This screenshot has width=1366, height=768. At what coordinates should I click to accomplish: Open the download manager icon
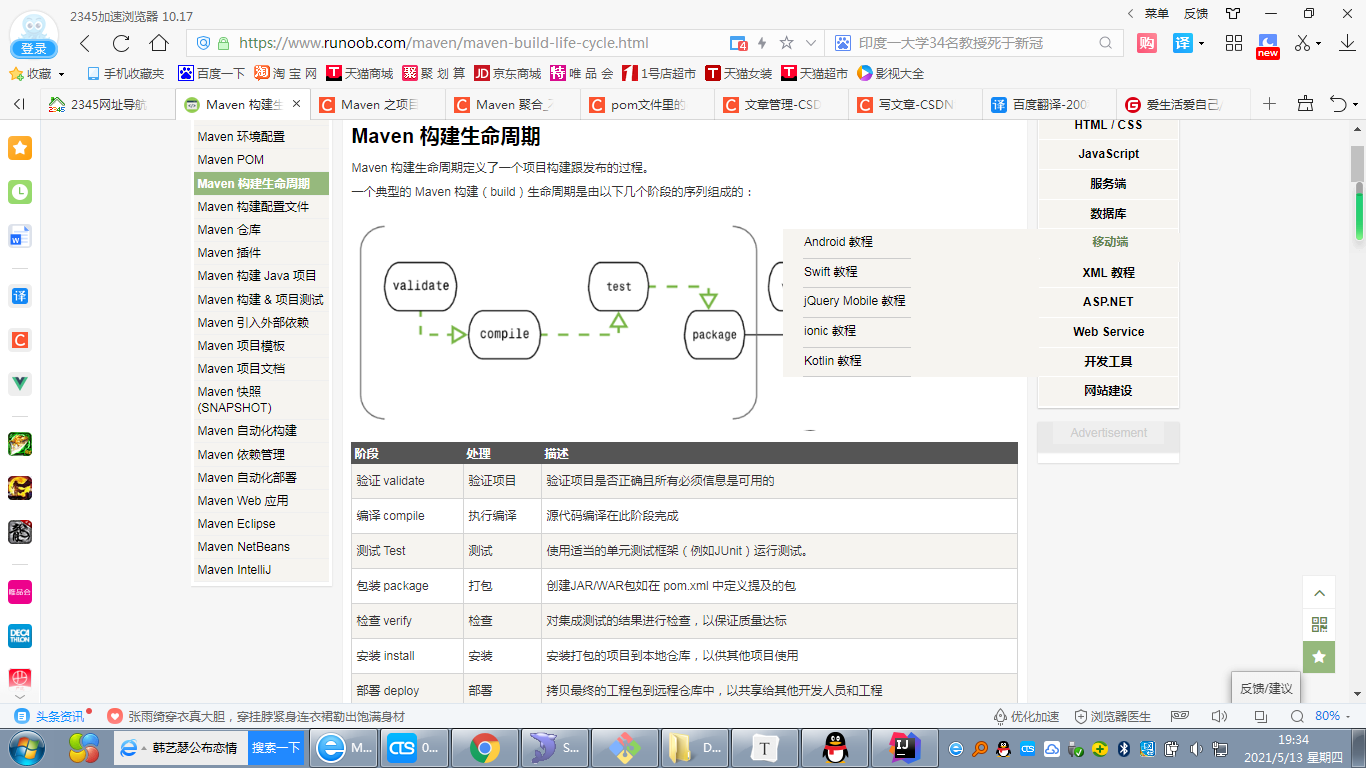click(x=1347, y=43)
